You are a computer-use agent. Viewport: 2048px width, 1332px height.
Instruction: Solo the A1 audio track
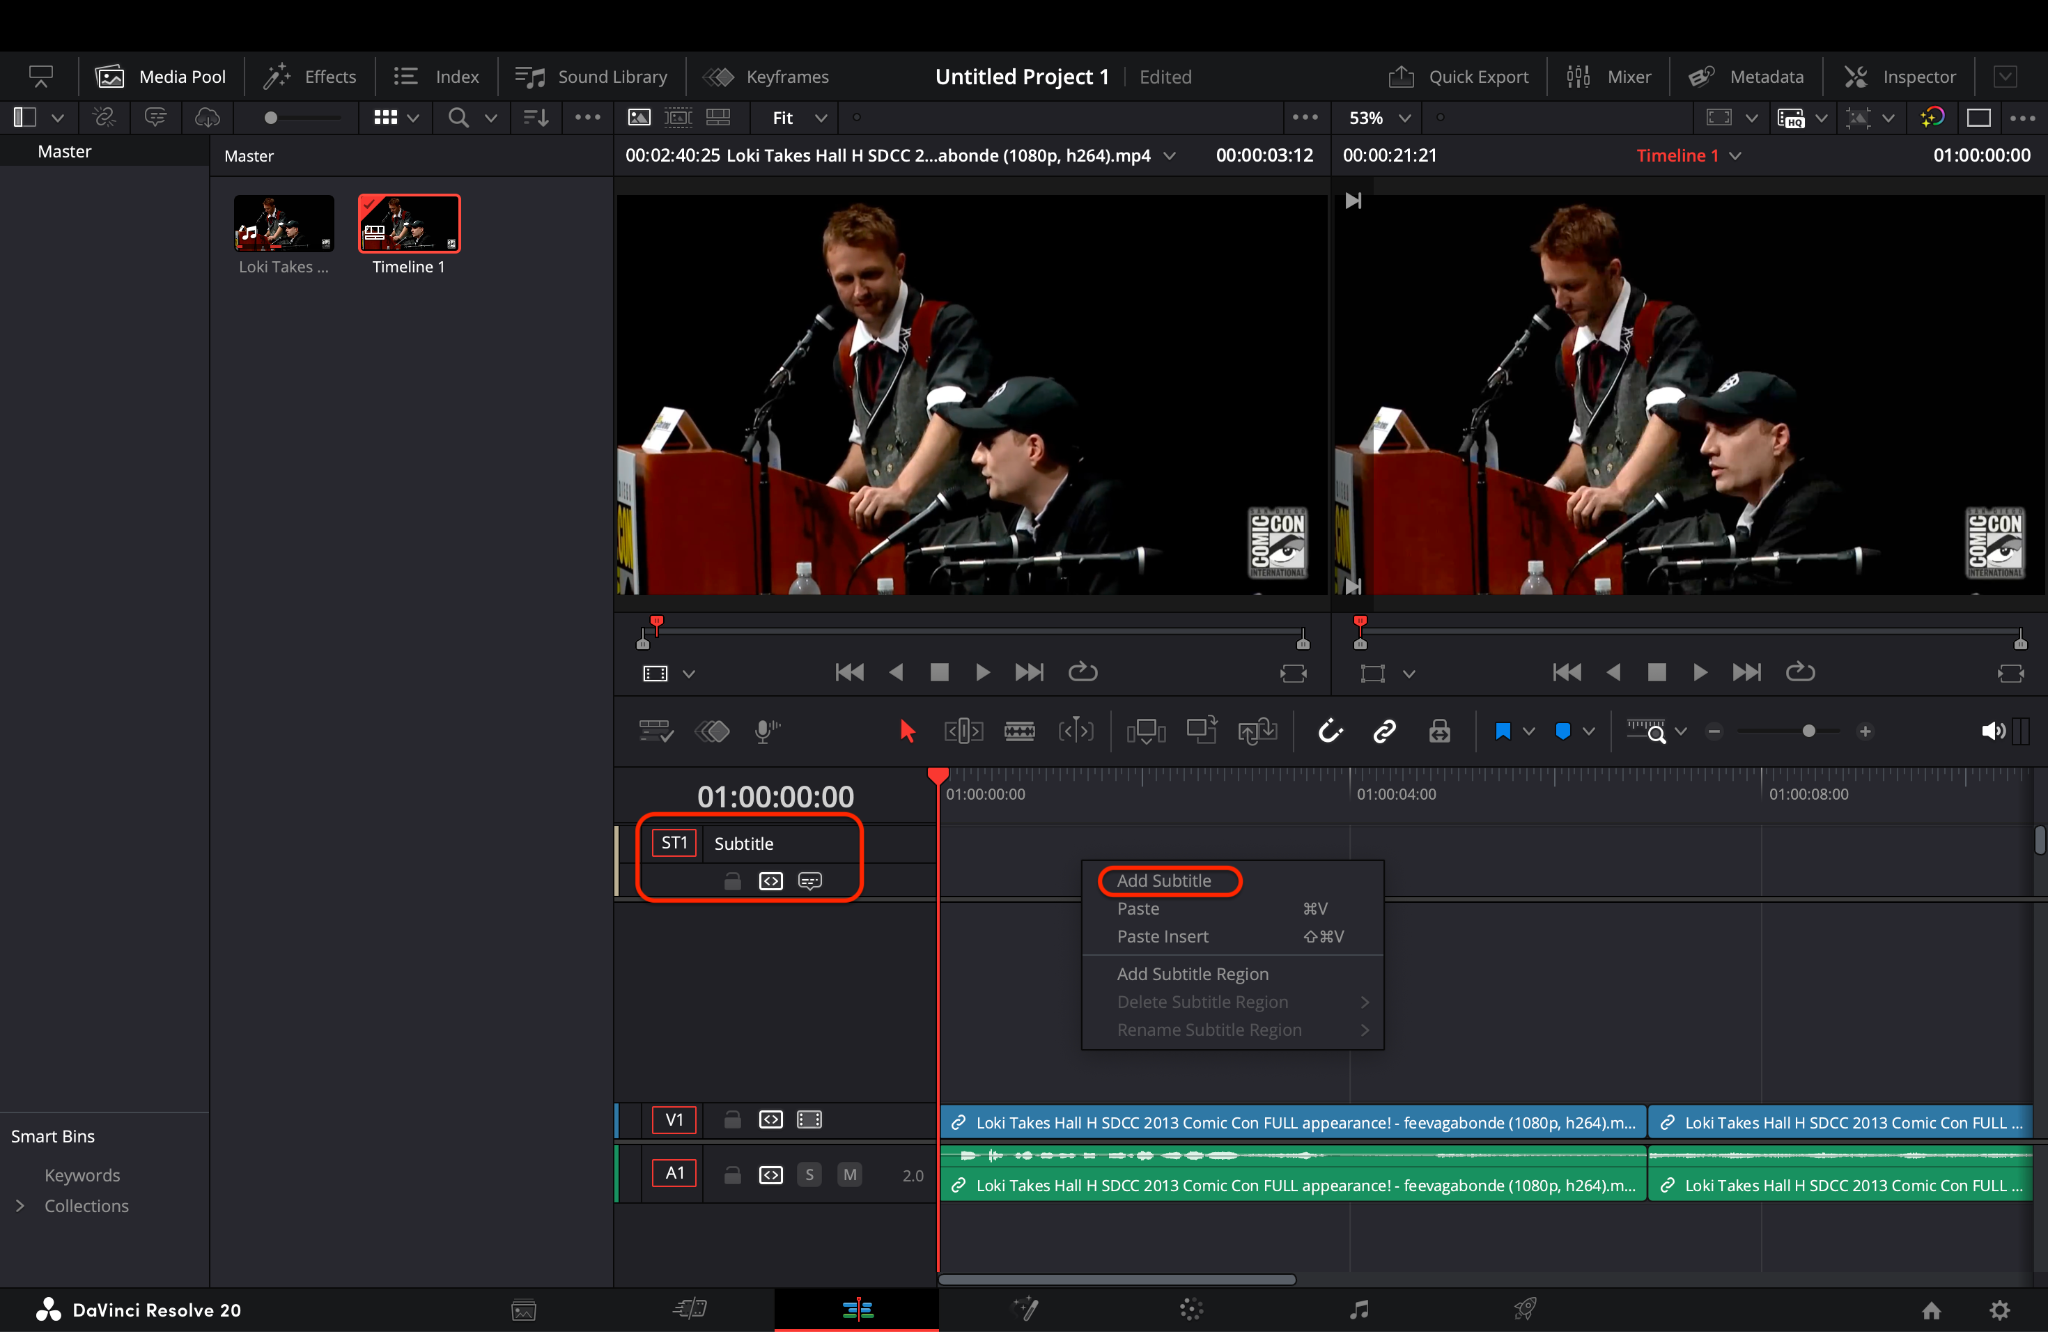(x=809, y=1174)
